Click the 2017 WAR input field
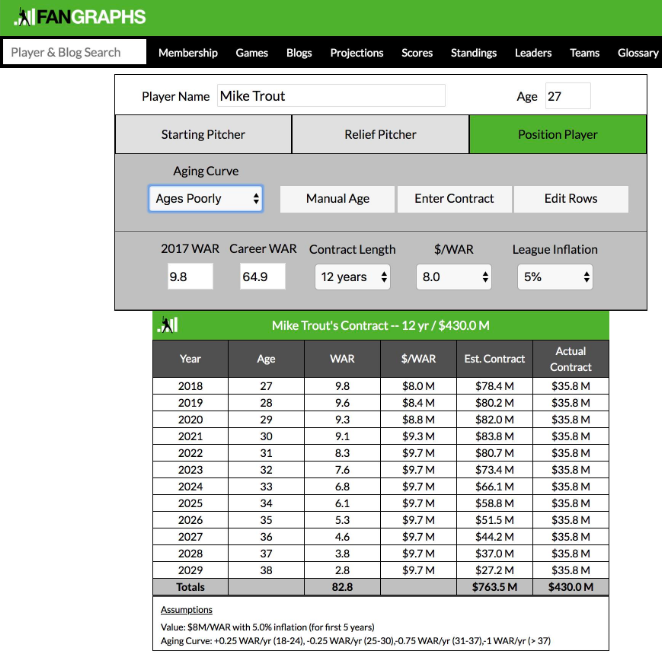This screenshot has height=653, width=662. [190, 276]
